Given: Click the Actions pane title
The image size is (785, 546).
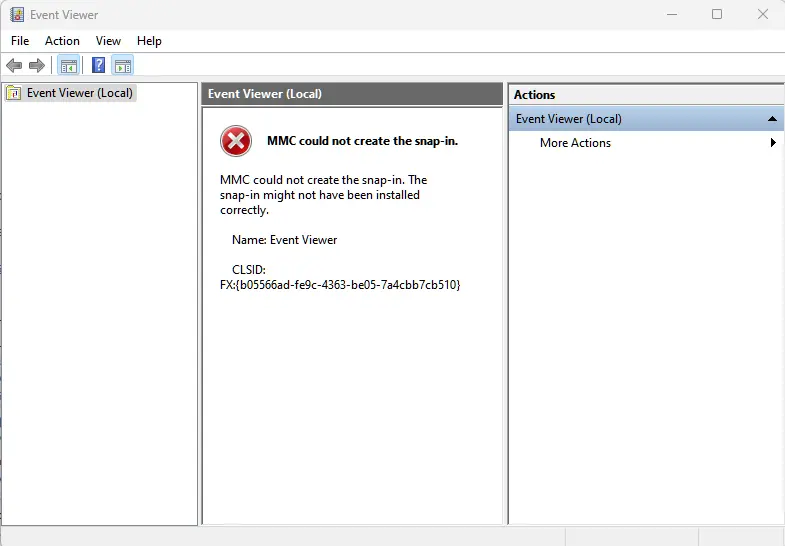Looking at the screenshot, I should click(x=534, y=95).
